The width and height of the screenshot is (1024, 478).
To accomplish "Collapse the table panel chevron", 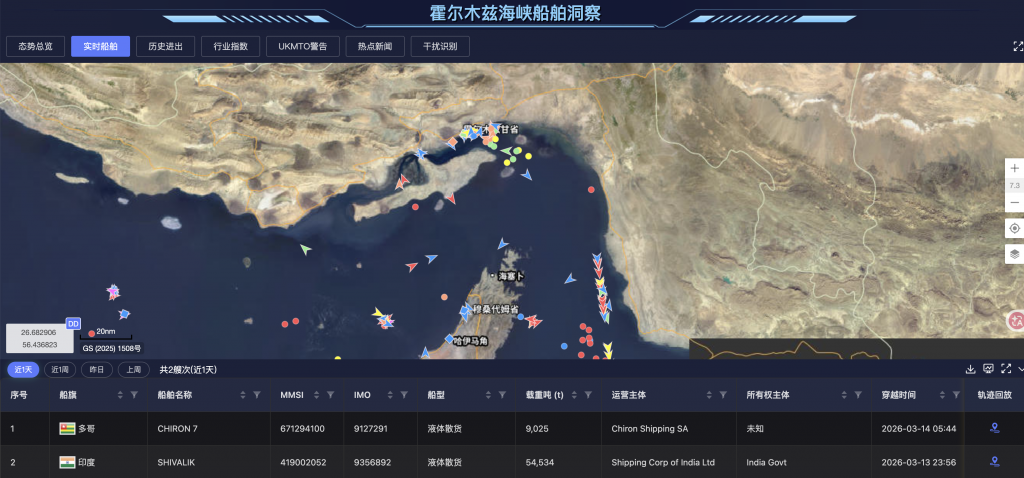I will (x=1020, y=369).
